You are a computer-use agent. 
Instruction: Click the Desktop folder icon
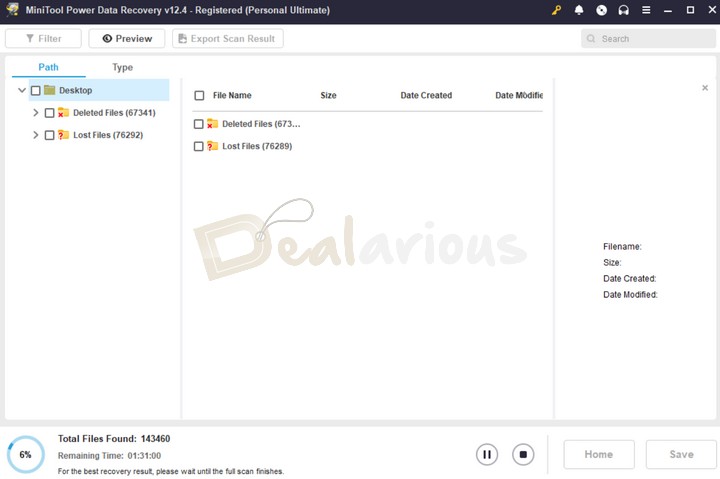(50, 90)
